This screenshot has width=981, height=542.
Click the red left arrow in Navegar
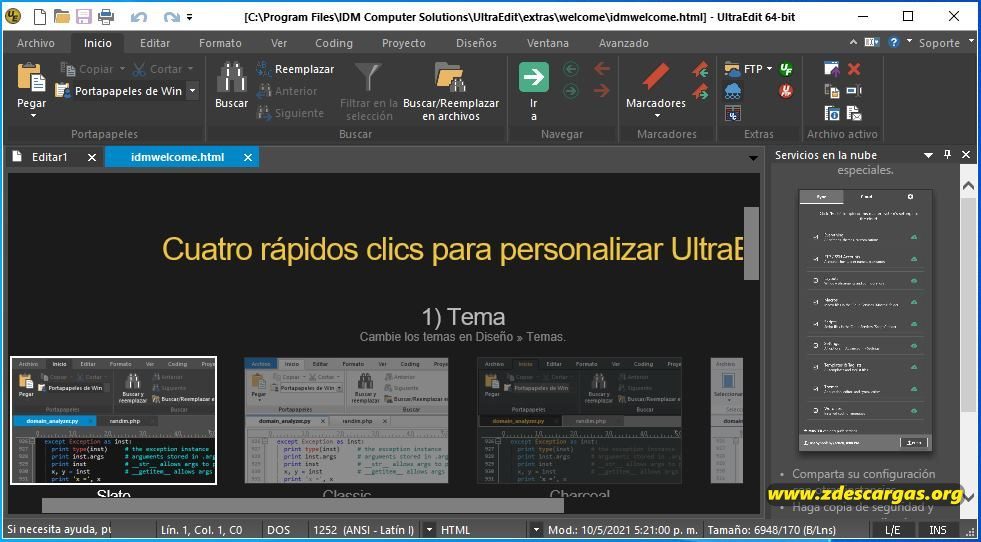pos(602,69)
